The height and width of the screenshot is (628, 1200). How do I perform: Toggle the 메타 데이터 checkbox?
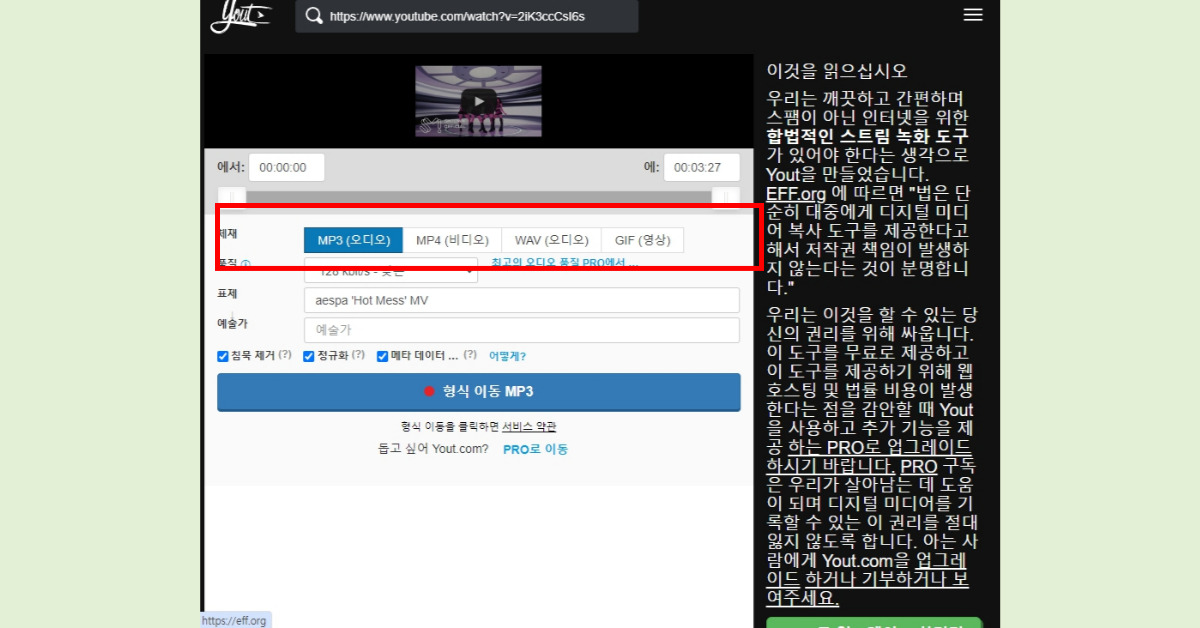pos(382,356)
